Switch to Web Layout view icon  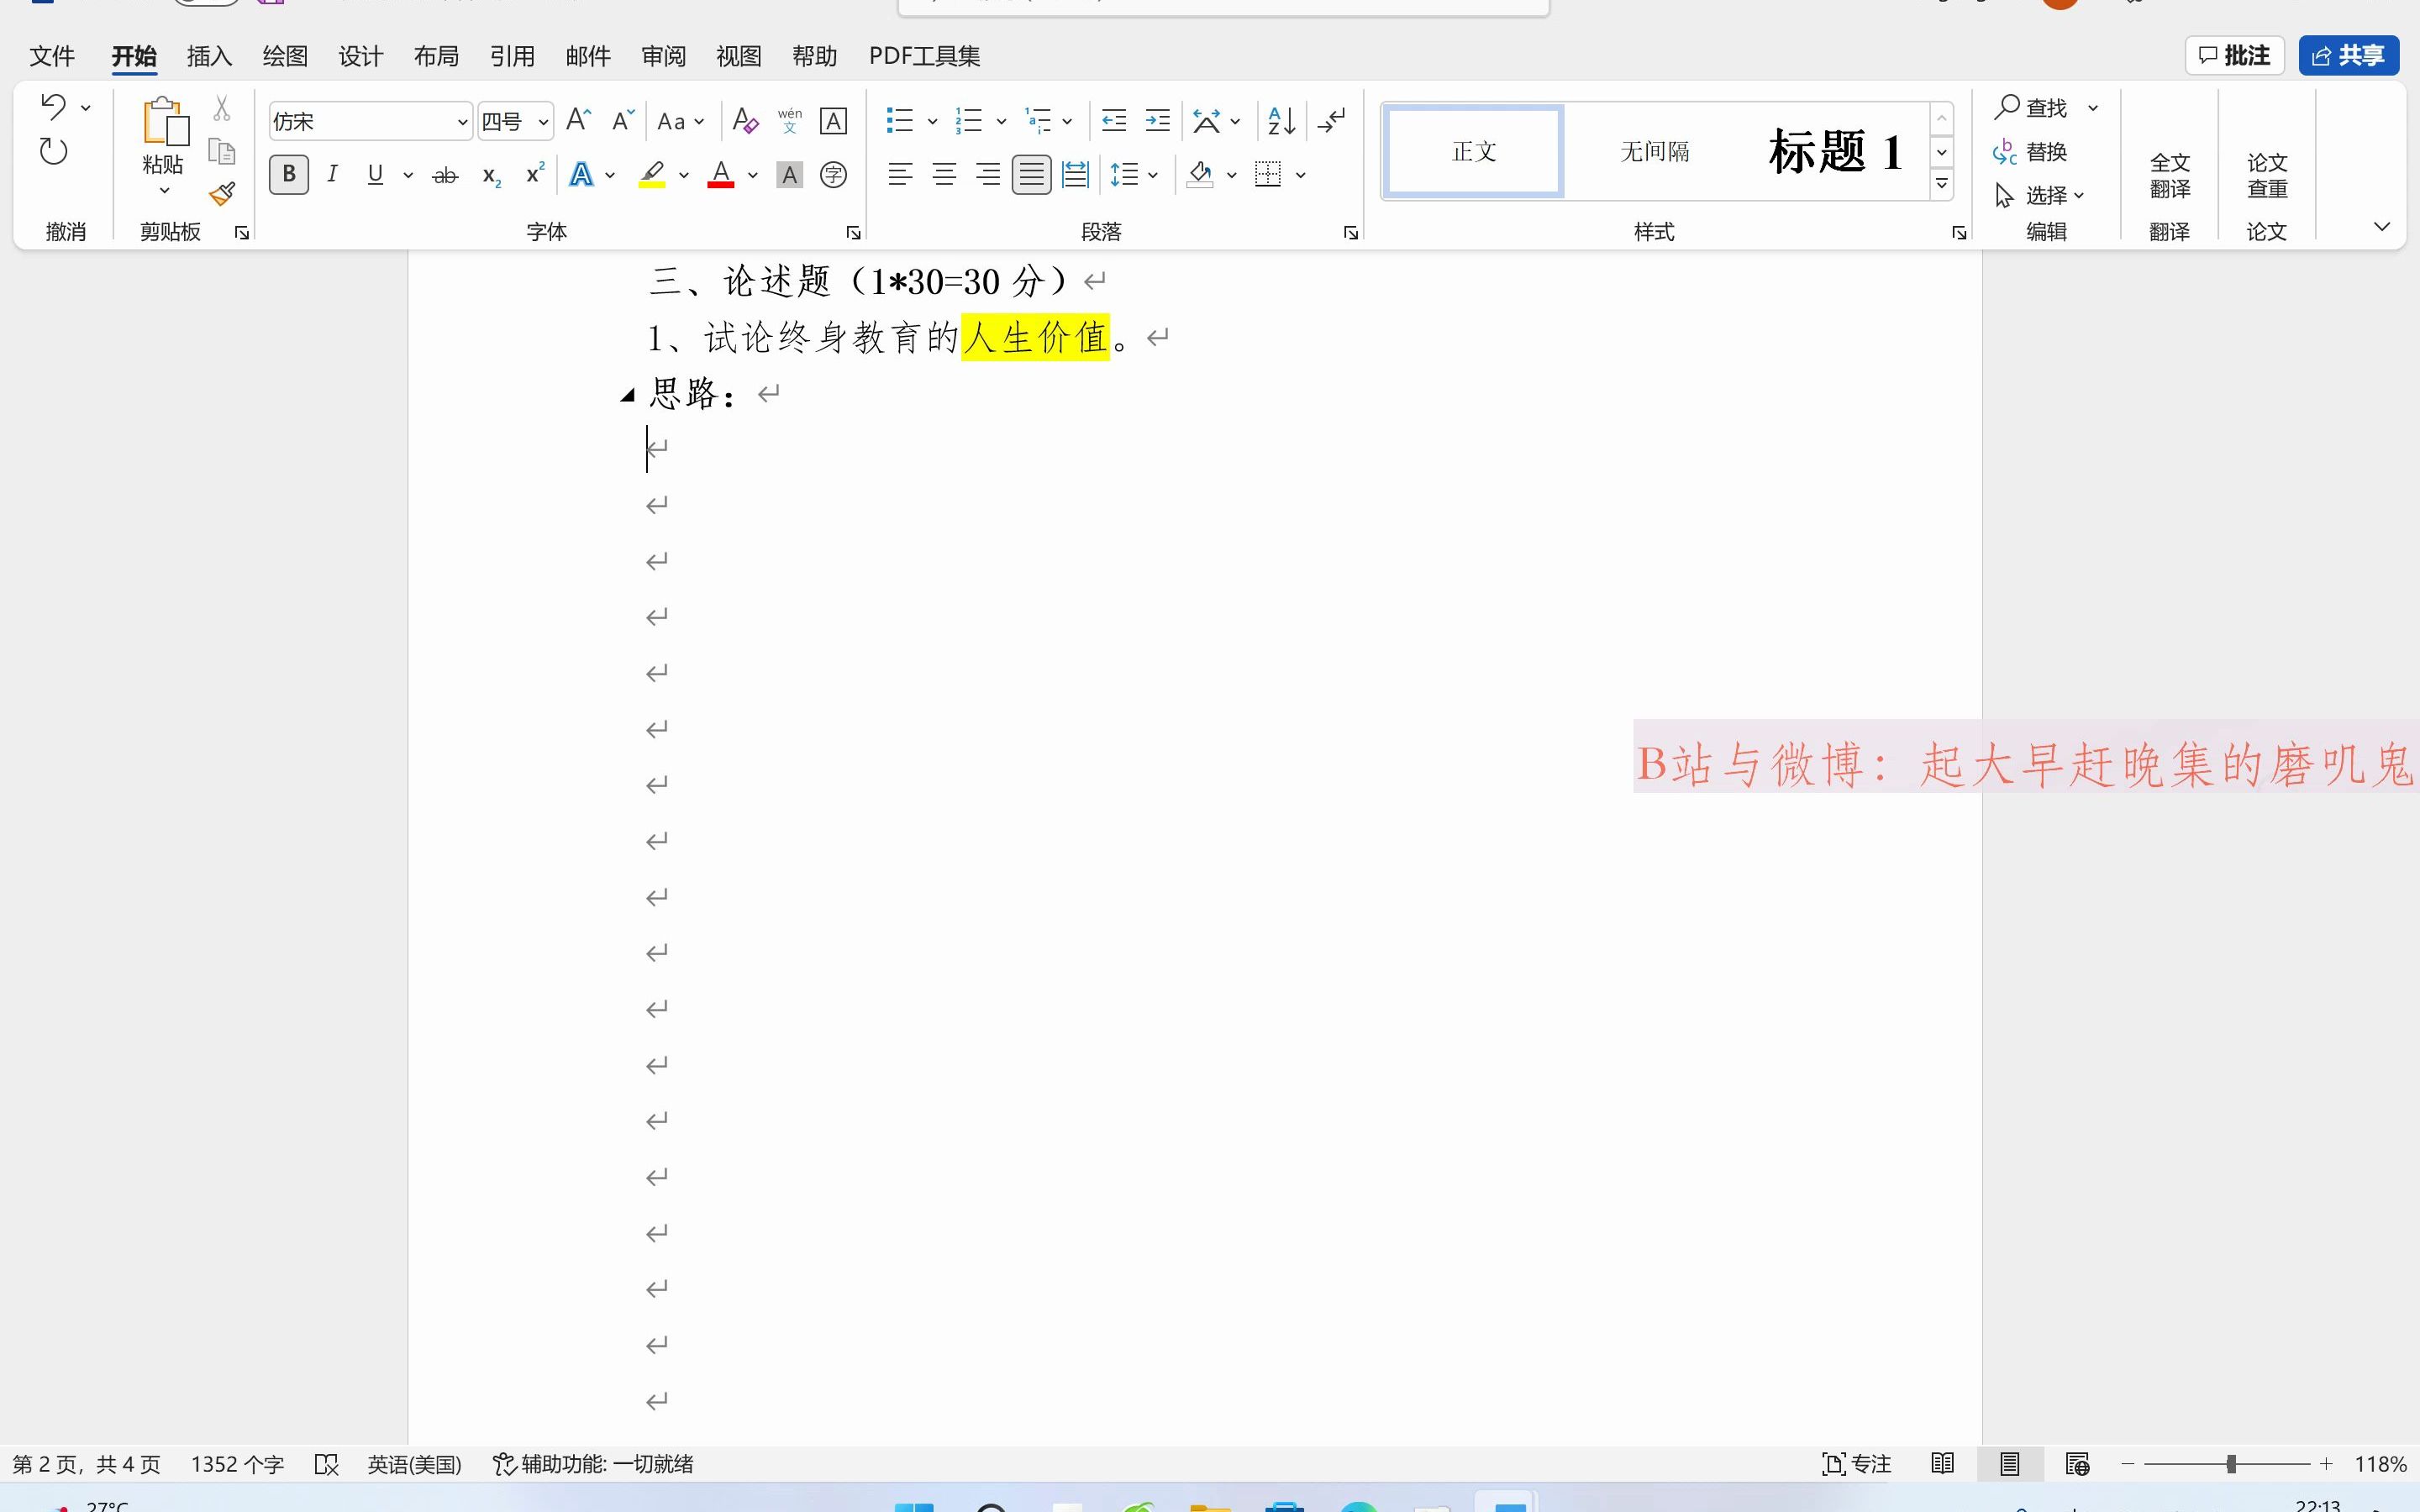pyautogui.click(x=2077, y=1464)
